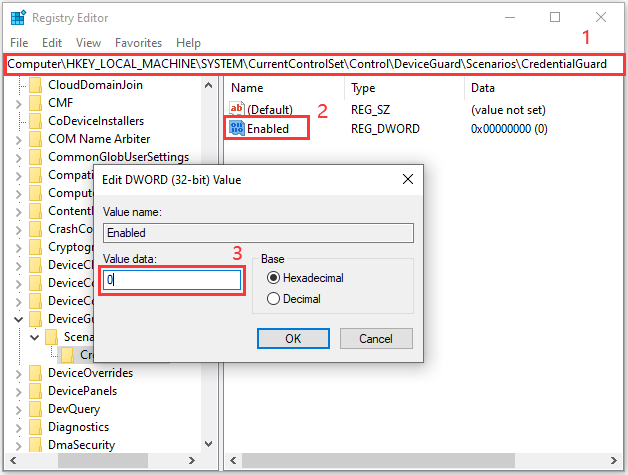Click the Diagnostics folder icon
The image size is (628, 475).
pos(35,427)
